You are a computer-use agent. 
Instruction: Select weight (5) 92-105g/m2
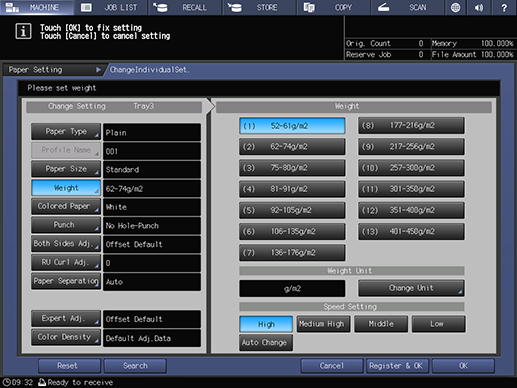tap(292, 210)
